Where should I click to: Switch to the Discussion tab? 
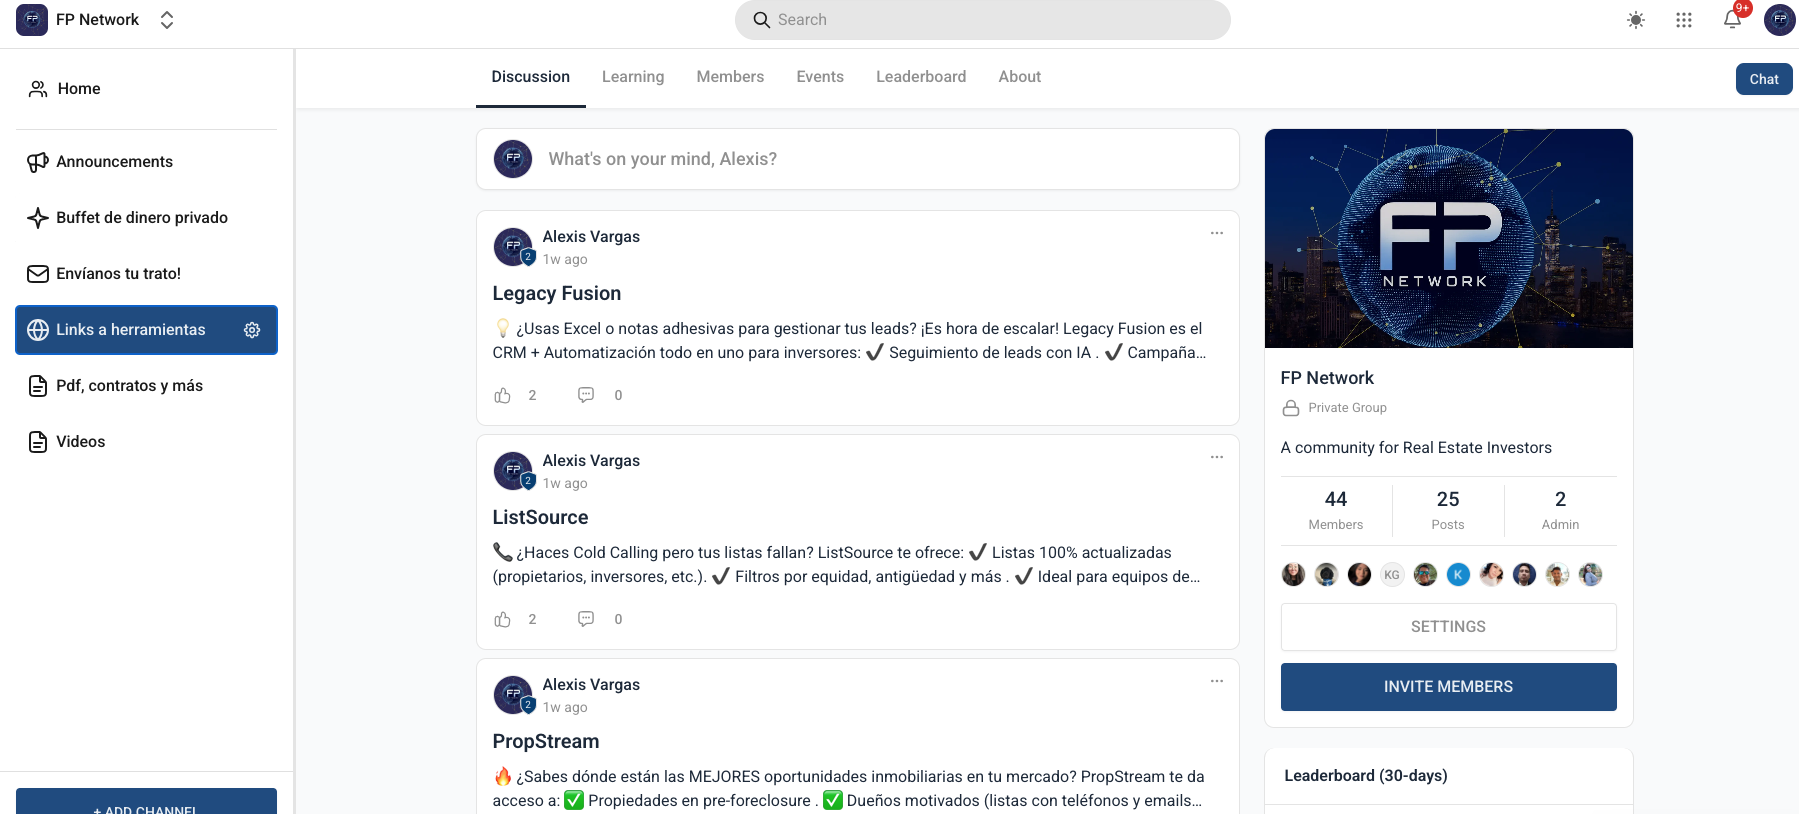(531, 77)
